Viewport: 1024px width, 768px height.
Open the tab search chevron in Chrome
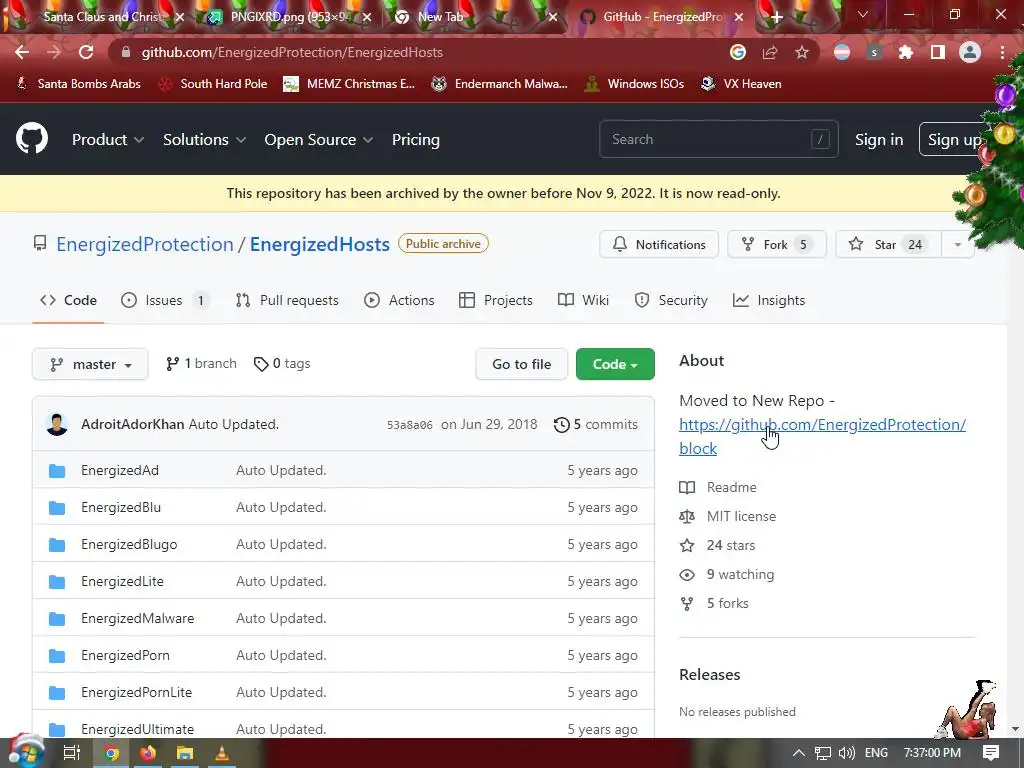(863, 14)
